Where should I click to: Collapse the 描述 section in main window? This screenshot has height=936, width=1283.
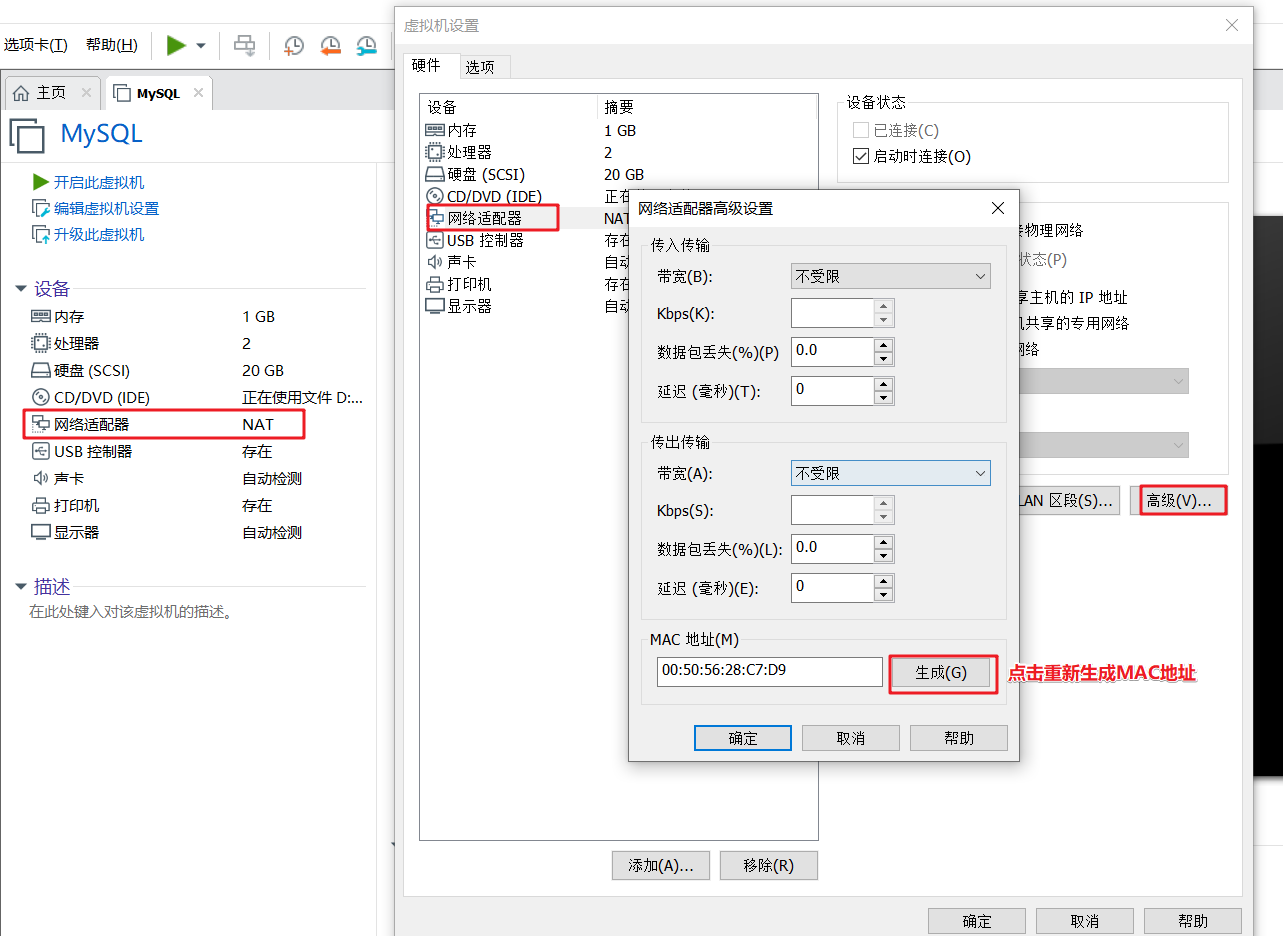click(x=21, y=587)
